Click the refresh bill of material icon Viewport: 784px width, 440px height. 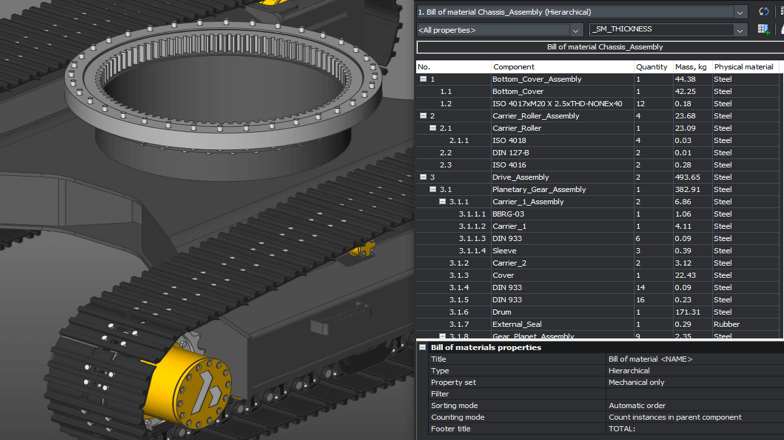(764, 12)
